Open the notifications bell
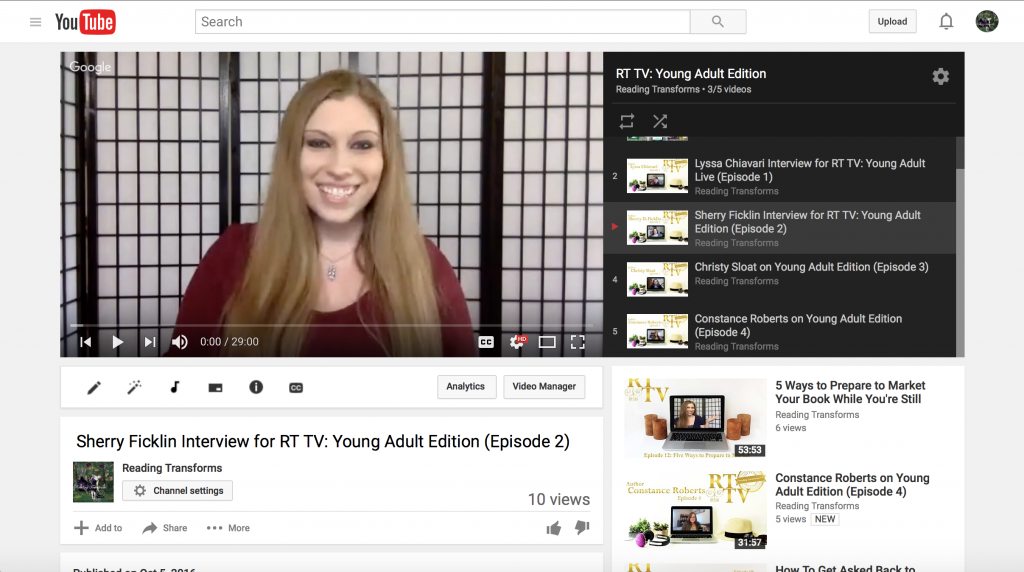 point(946,22)
